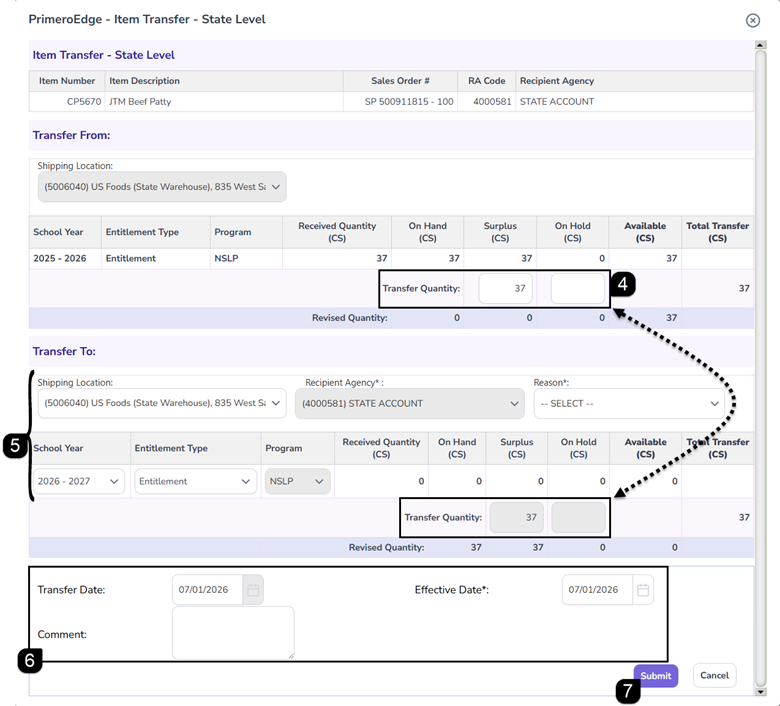Click 'Transfer From:' section heading
Screen dimensions: 780x706
tap(71, 135)
